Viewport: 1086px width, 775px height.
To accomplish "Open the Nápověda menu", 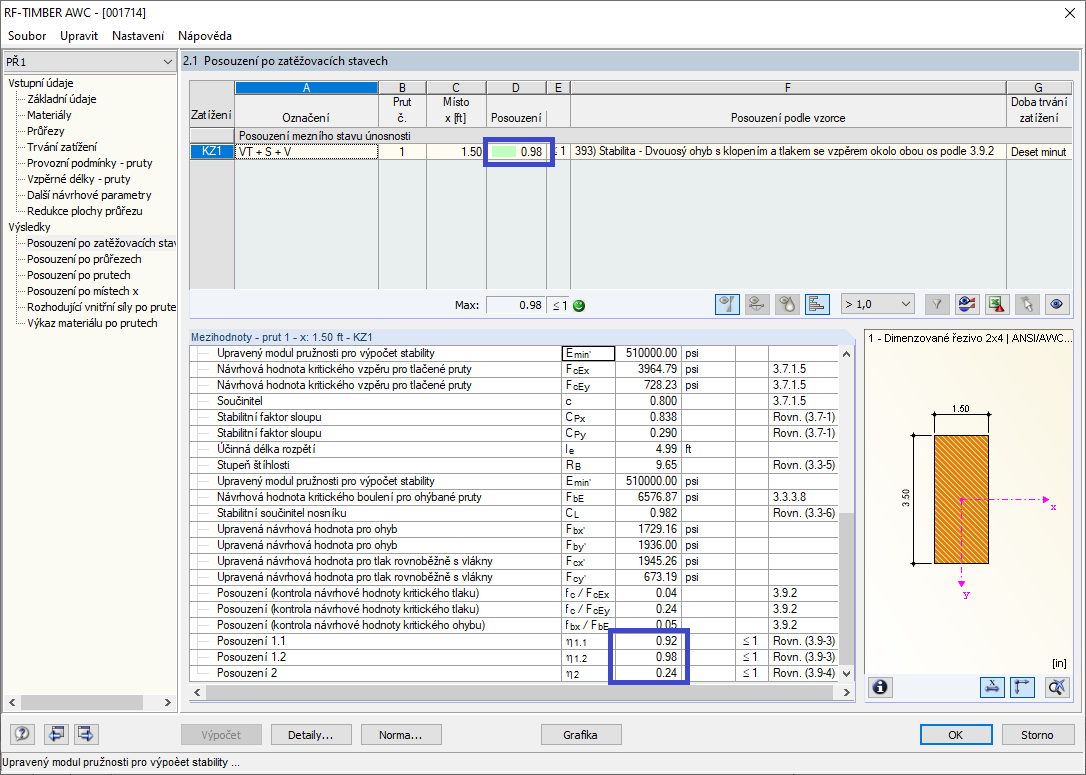I will pos(205,36).
